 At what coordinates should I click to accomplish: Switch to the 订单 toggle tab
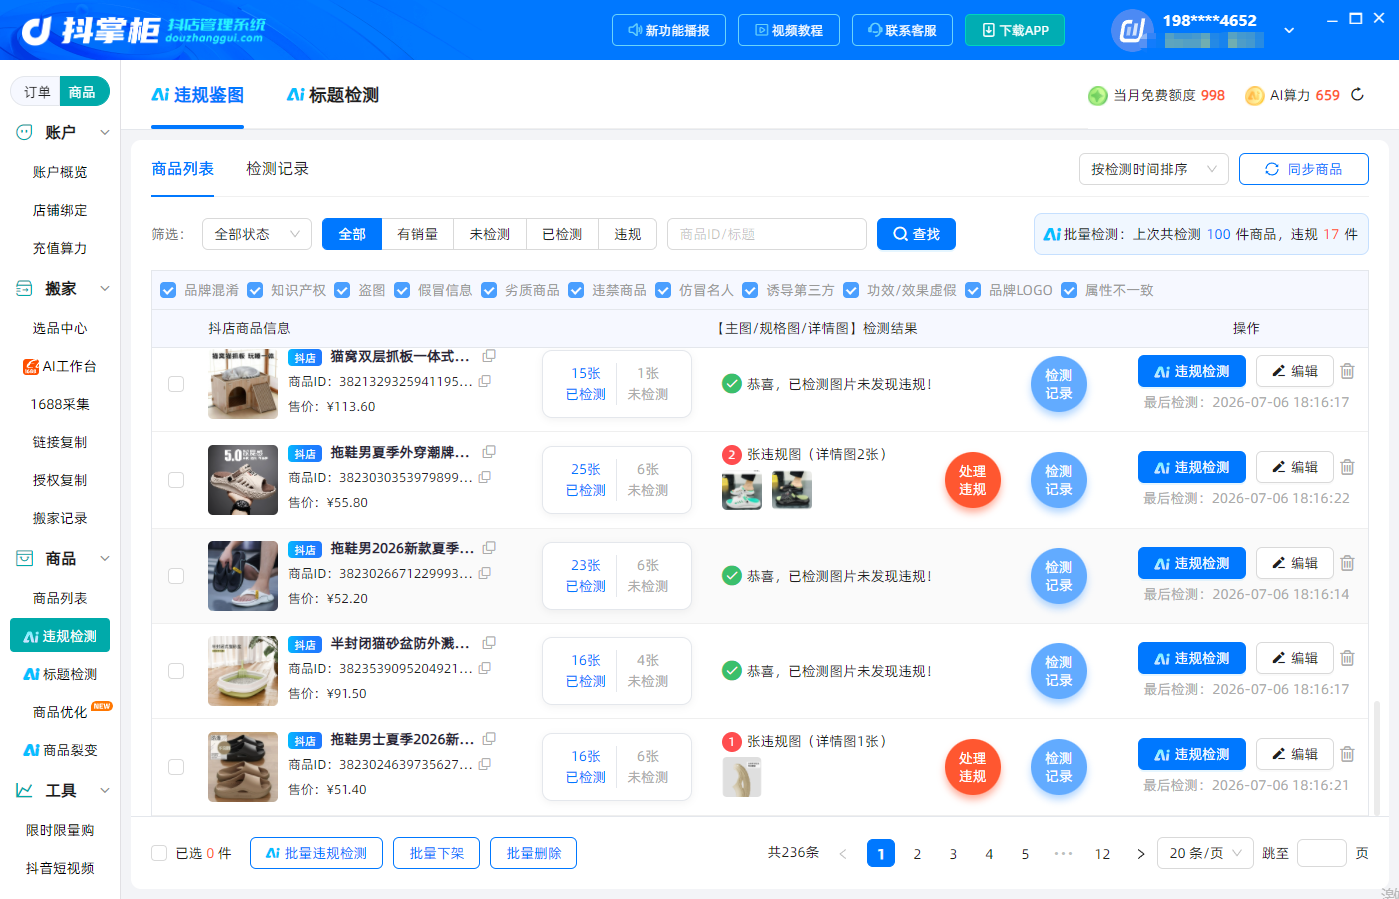tap(37, 92)
